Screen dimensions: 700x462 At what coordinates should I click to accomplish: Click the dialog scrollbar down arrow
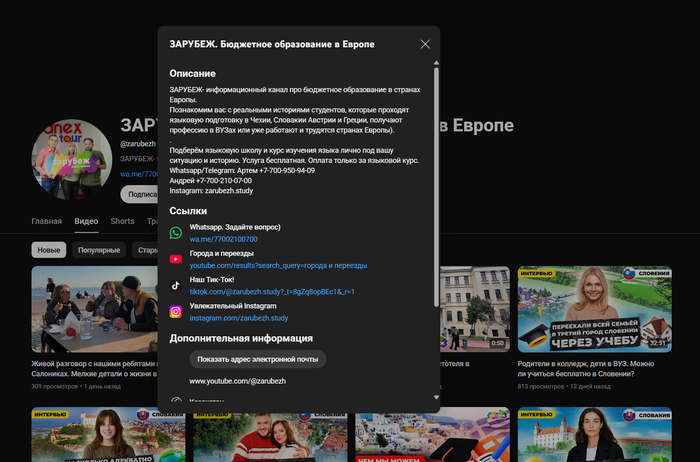click(x=436, y=397)
